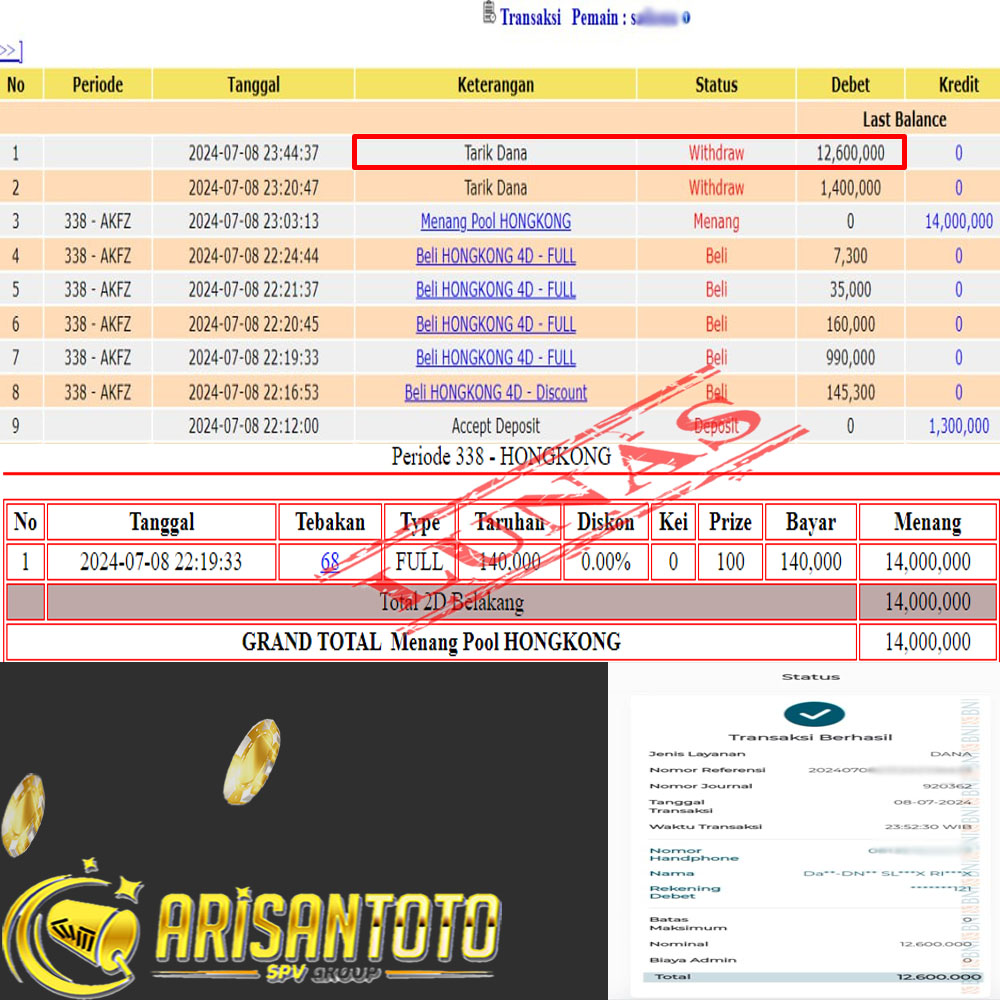
Task: Click the 'Kredit' column header
Action: click(959, 85)
